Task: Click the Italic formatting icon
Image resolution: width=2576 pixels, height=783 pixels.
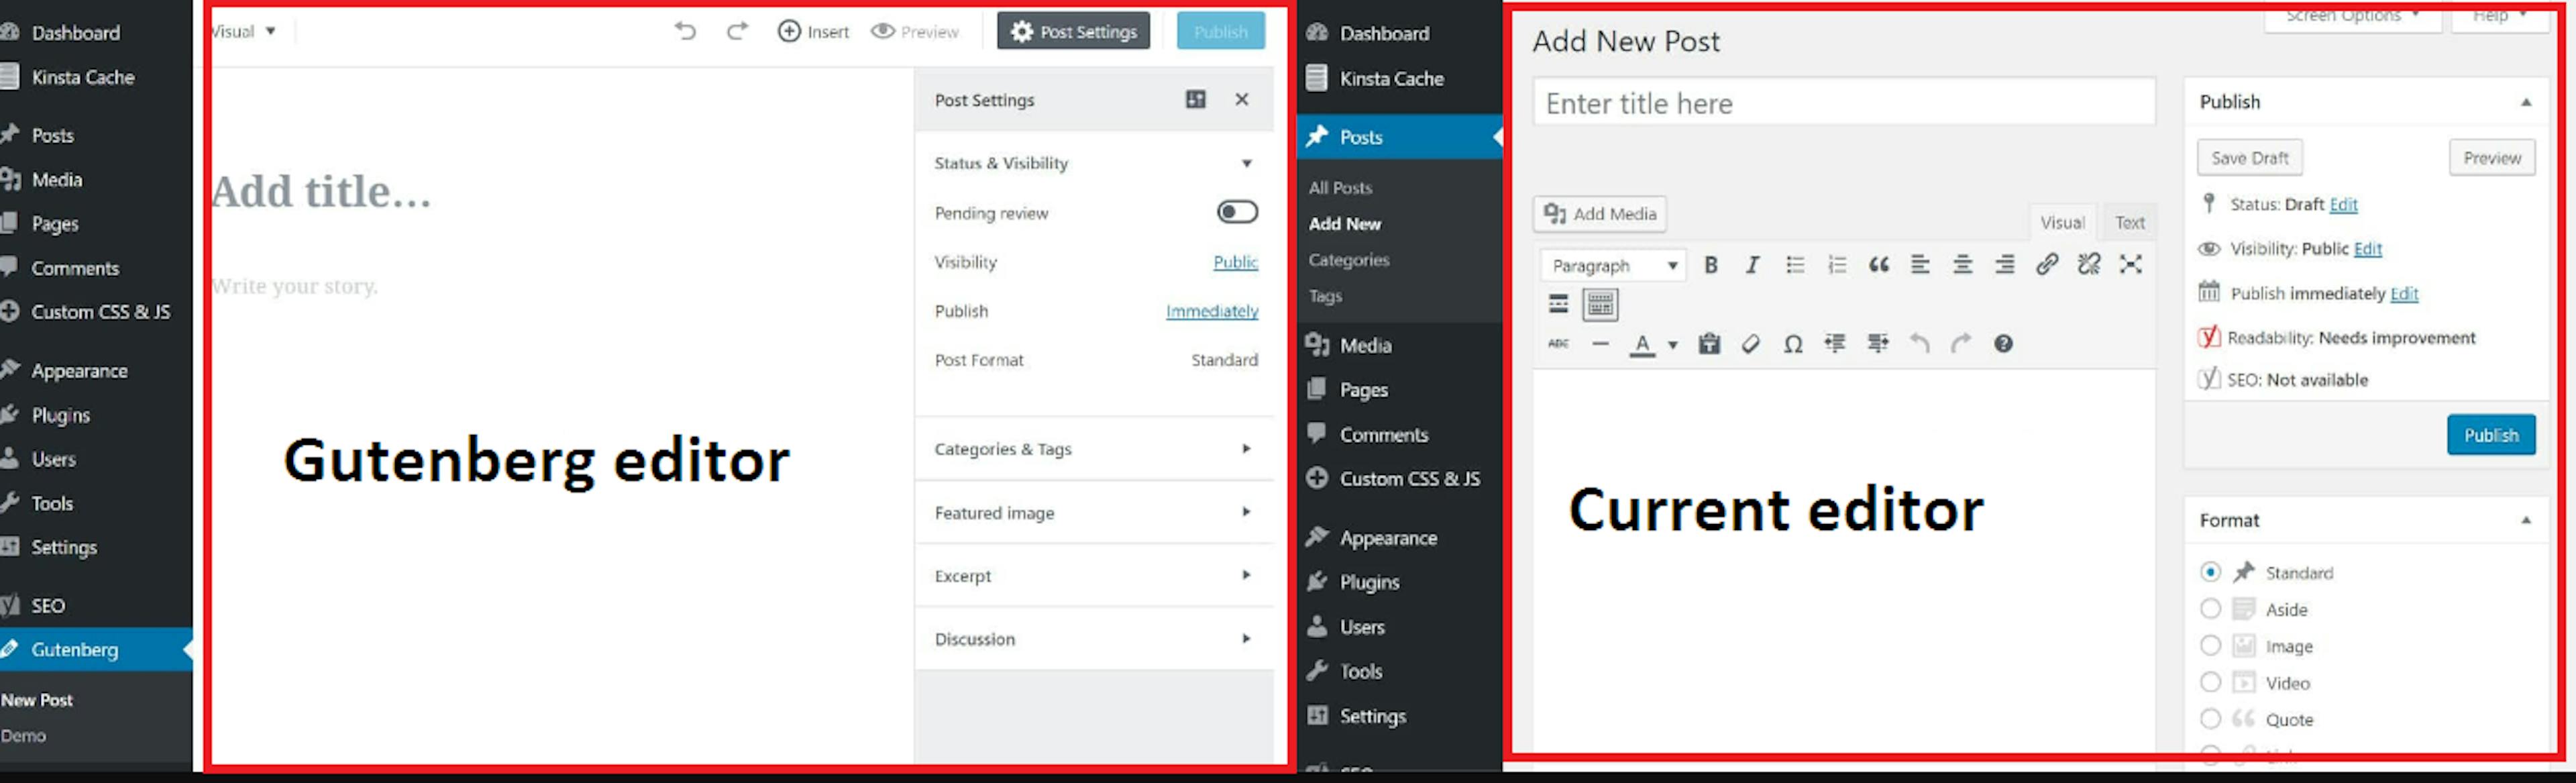Action: pyautogui.click(x=1752, y=265)
